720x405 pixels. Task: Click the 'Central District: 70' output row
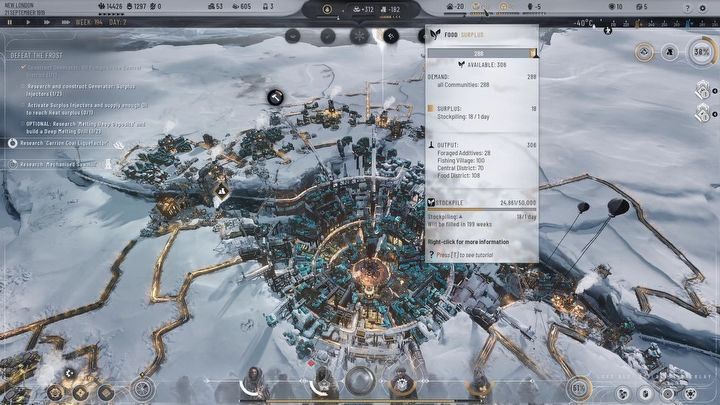click(x=460, y=168)
